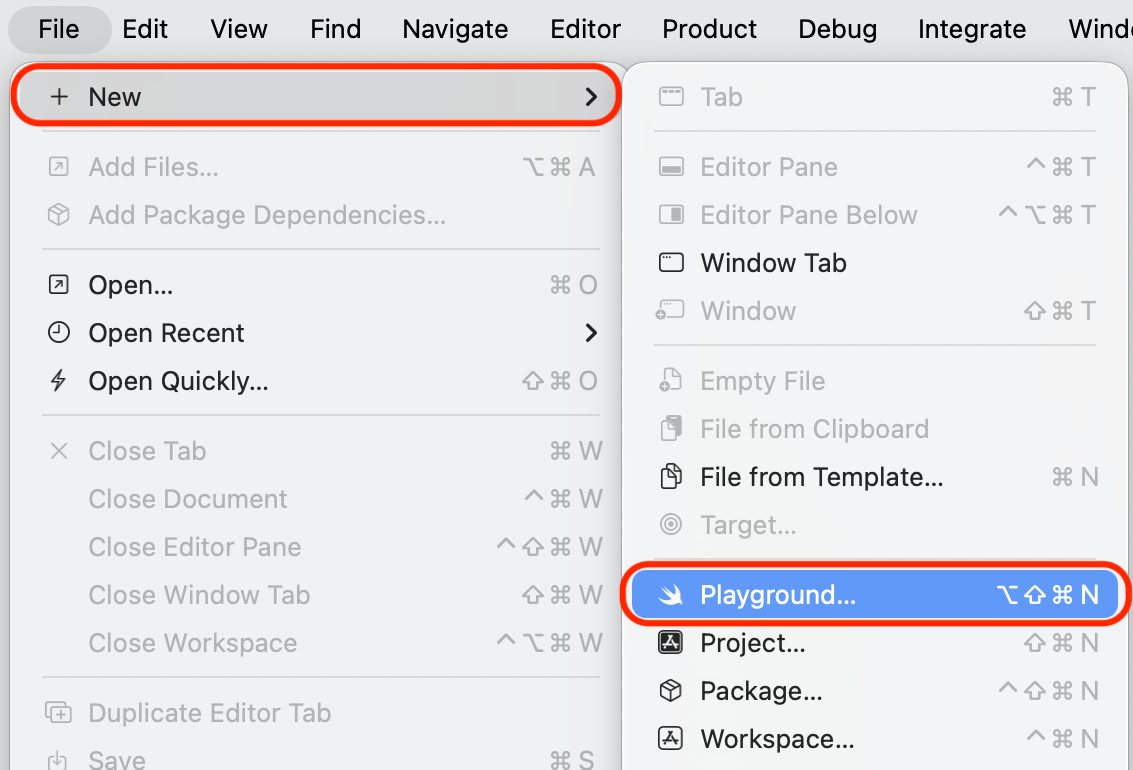Click the Open Quickly lightning bolt icon

[59, 381]
